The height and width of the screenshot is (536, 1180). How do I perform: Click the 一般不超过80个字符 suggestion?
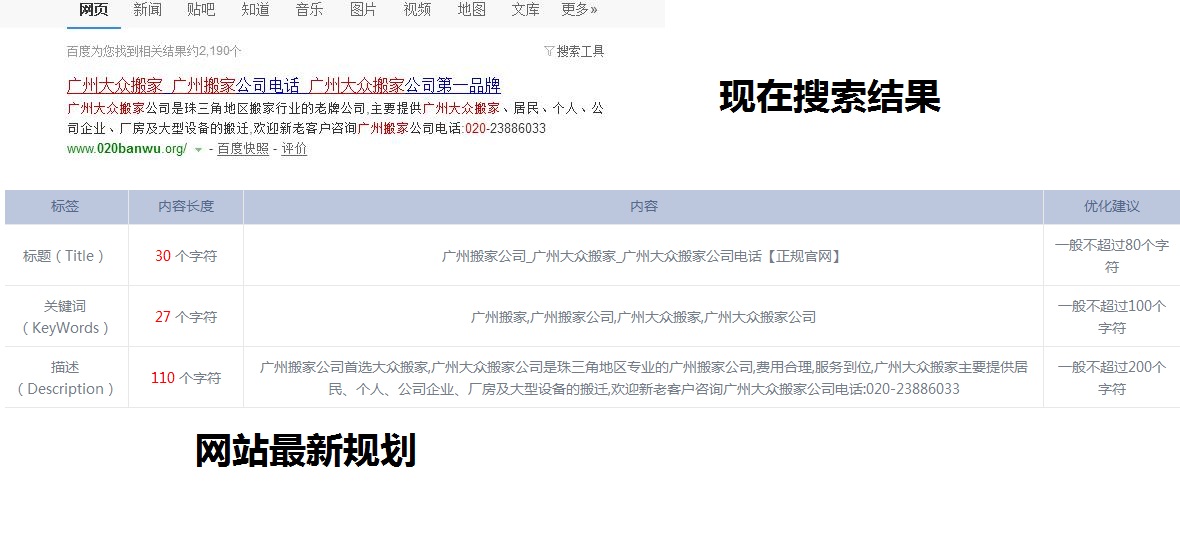tap(1112, 256)
